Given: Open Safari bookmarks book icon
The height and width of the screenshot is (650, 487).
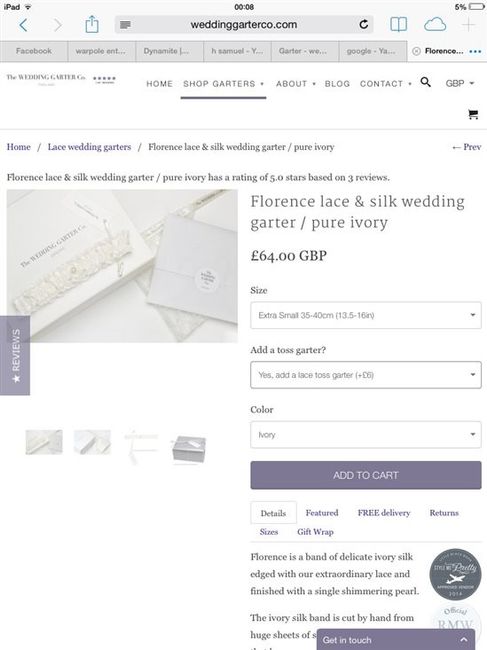Looking at the screenshot, I should [399, 24].
